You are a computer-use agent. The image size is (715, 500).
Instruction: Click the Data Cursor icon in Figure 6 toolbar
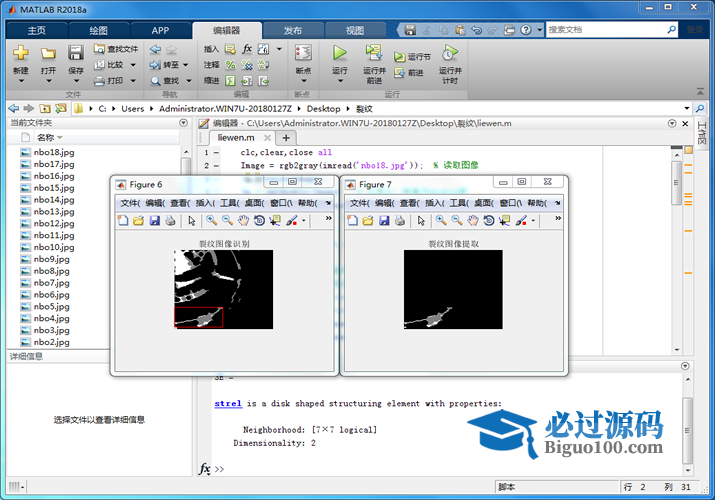275,220
